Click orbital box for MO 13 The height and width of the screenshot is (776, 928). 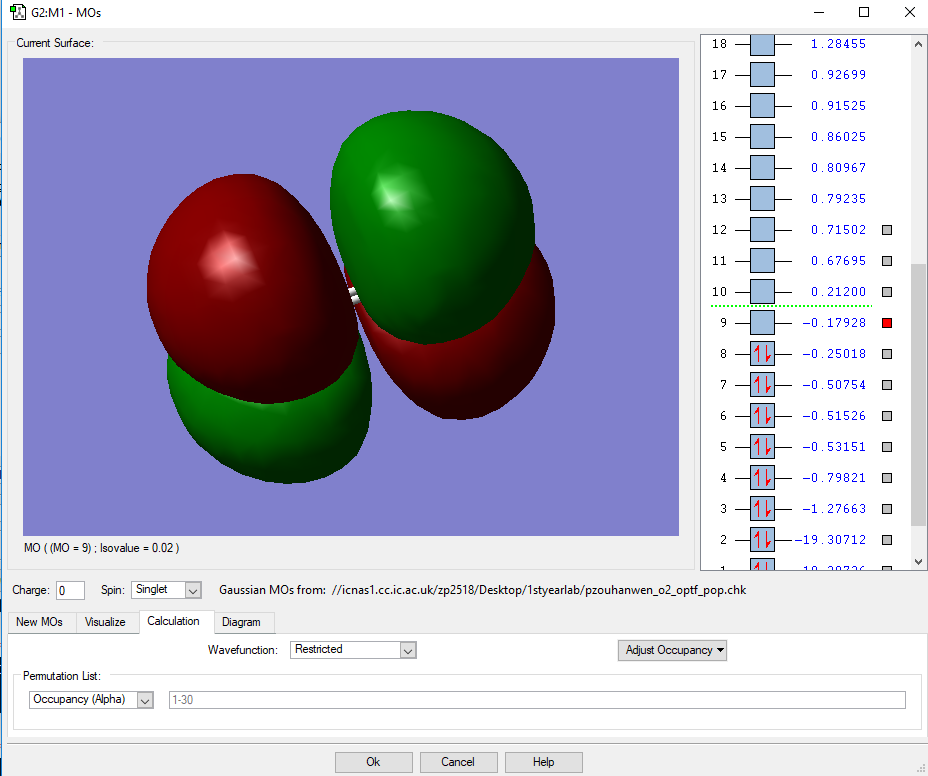[x=762, y=199]
